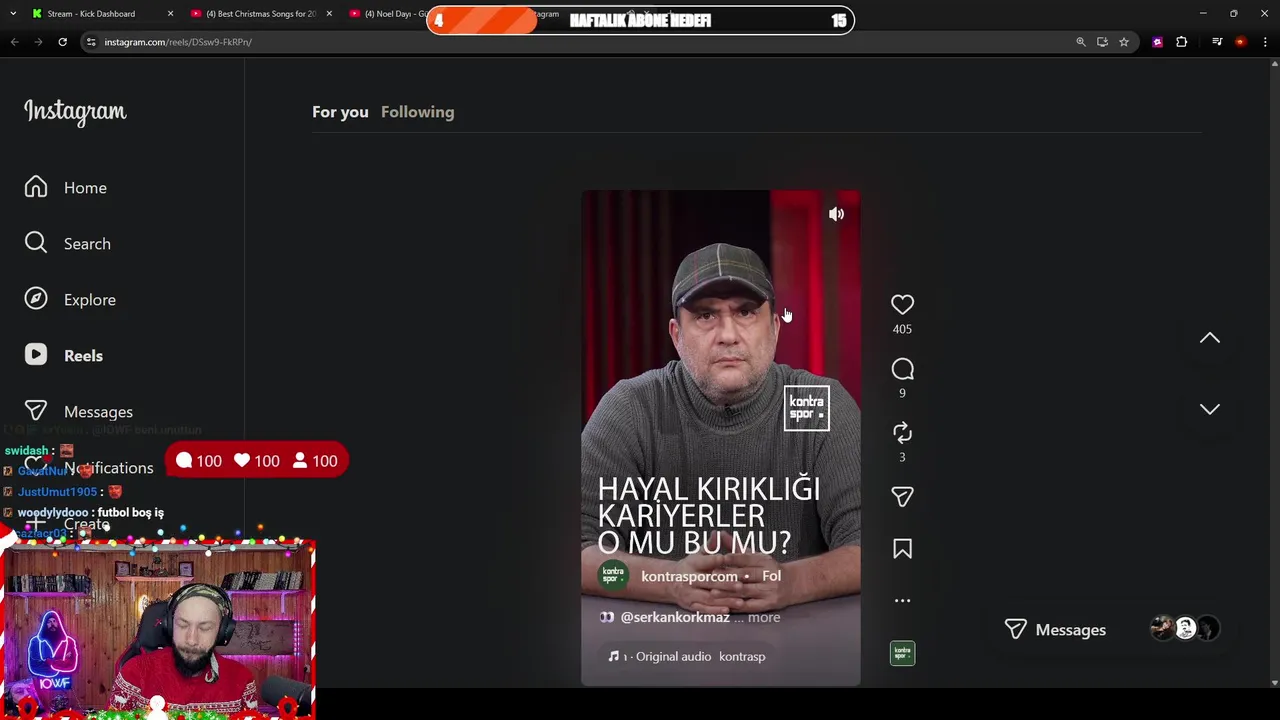Click the install app icon in address bar
The width and height of the screenshot is (1280, 720).
(x=1102, y=42)
